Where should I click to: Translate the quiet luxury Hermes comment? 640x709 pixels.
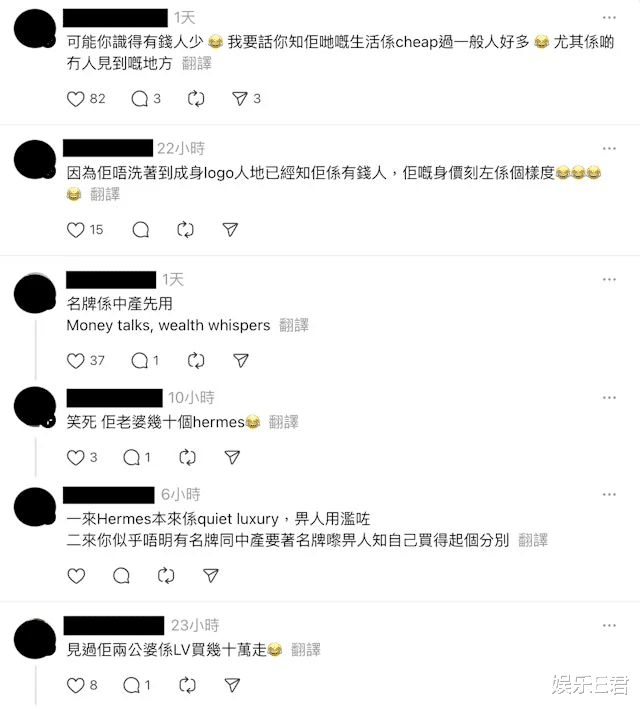533,540
